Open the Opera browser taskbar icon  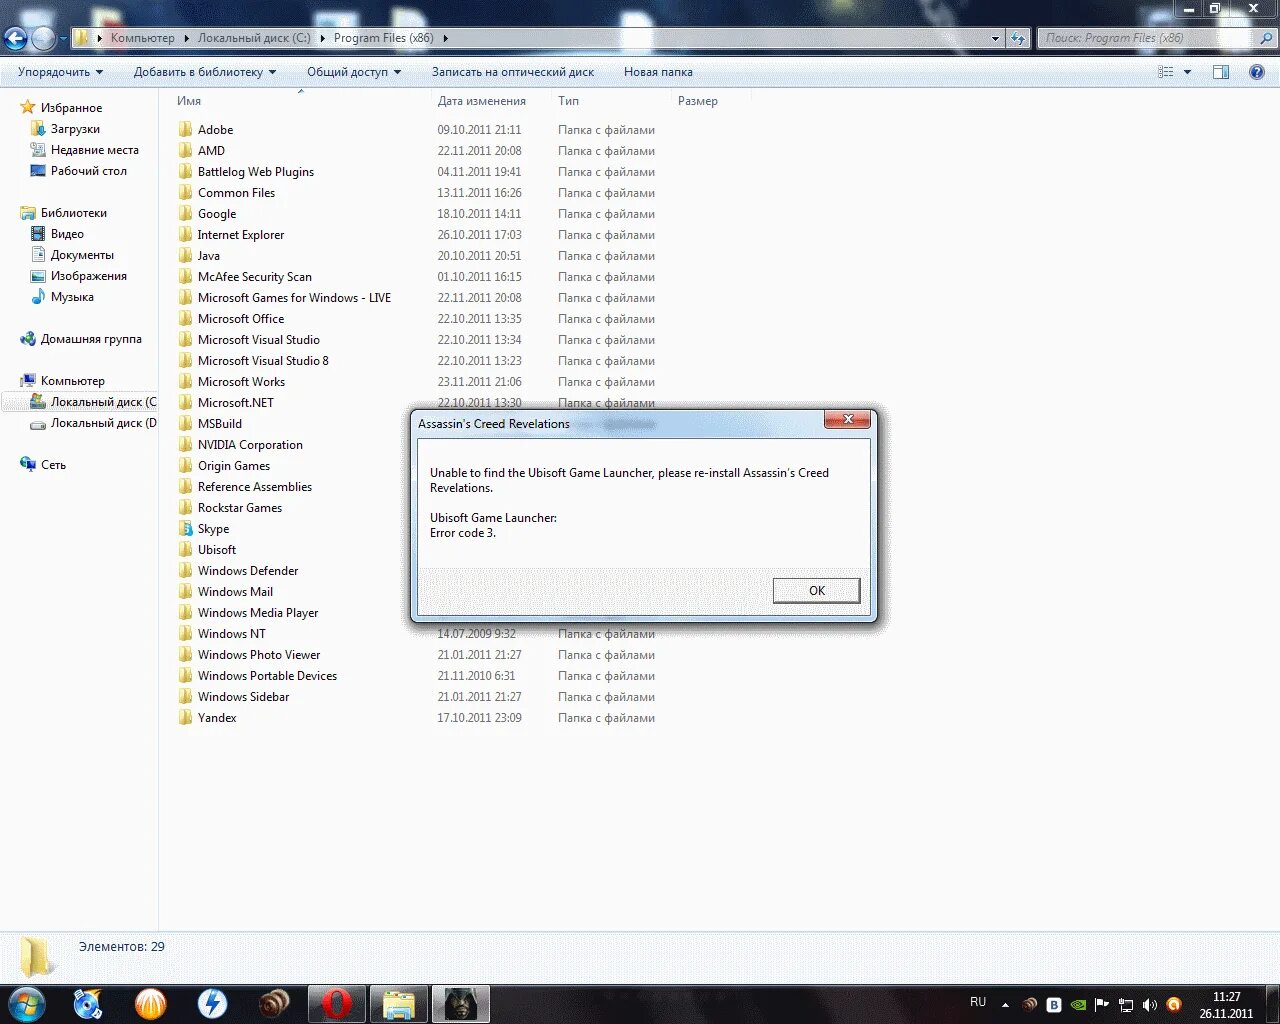pyautogui.click(x=337, y=1003)
